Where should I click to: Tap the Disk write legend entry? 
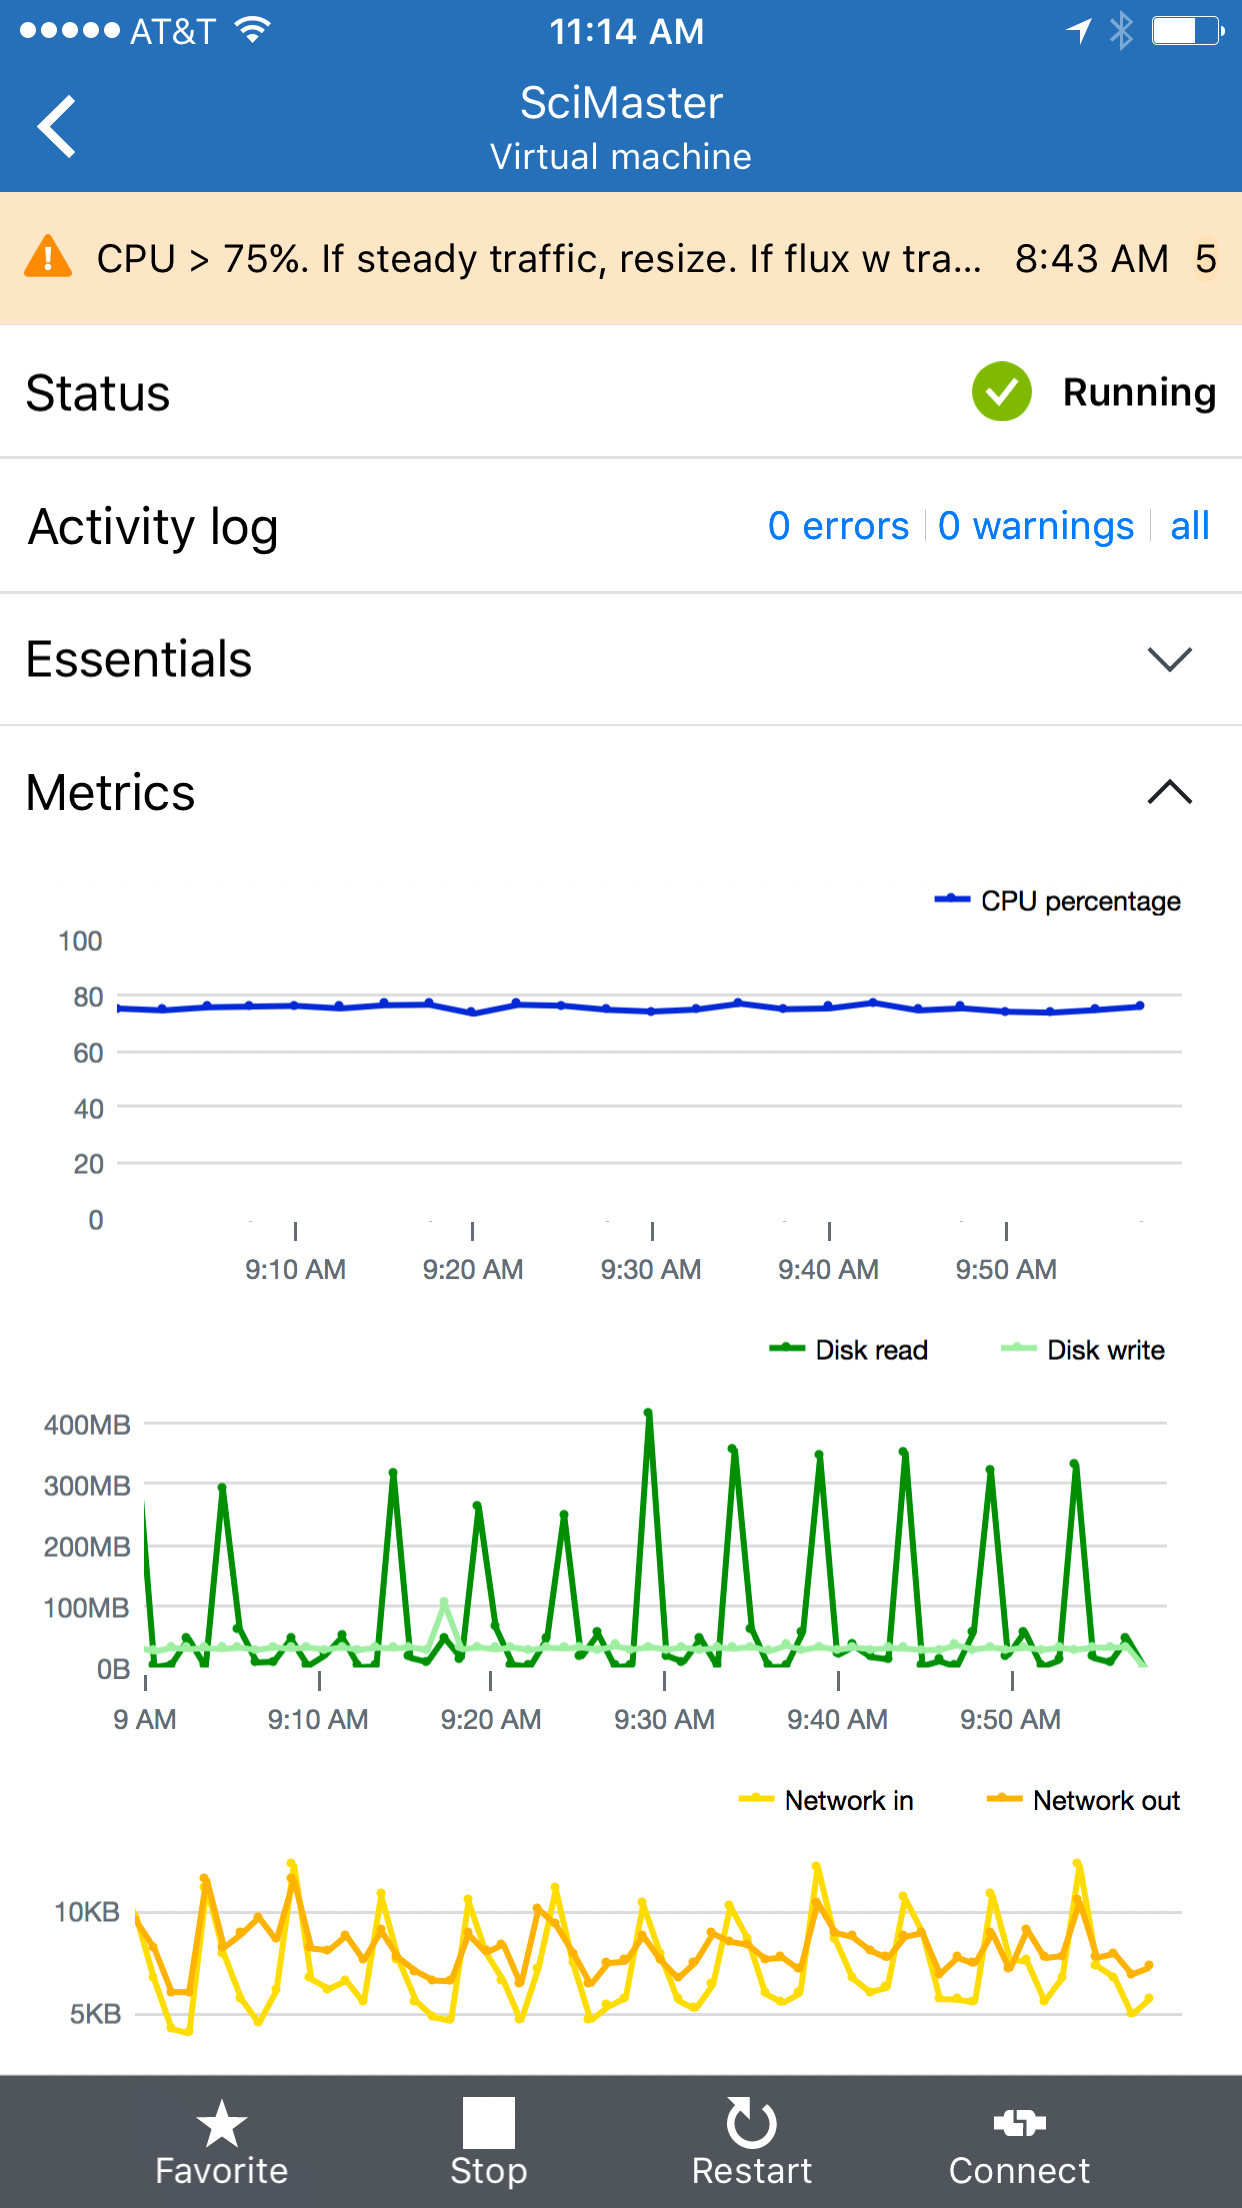1083,1350
